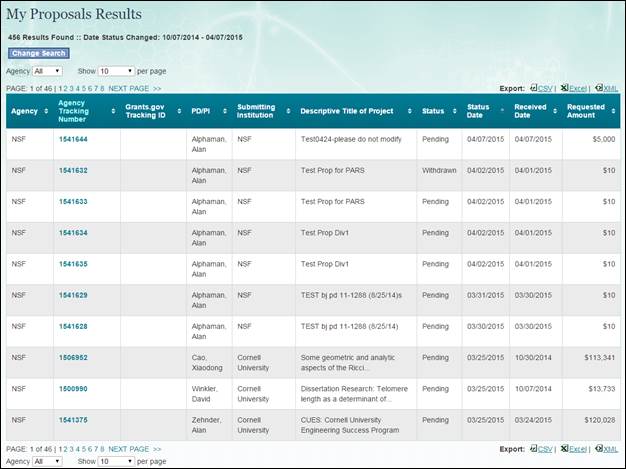Jump to page 8 in top pagination
Viewport: 626px width, 469px height.
101,88
